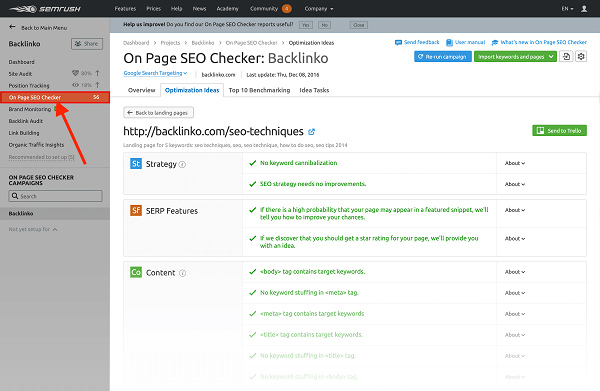Open Help in top navigation
Screen dimensions: 600x391
pos(176,8)
